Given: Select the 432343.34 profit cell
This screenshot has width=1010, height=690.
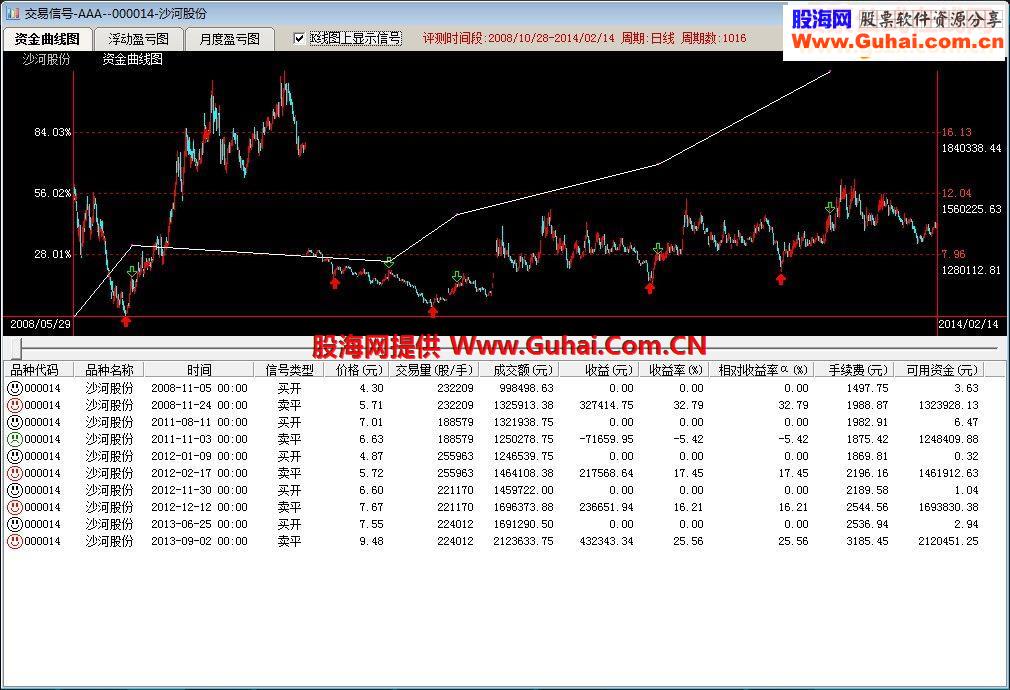Looking at the screenshot, I should [x=606, y=541].
